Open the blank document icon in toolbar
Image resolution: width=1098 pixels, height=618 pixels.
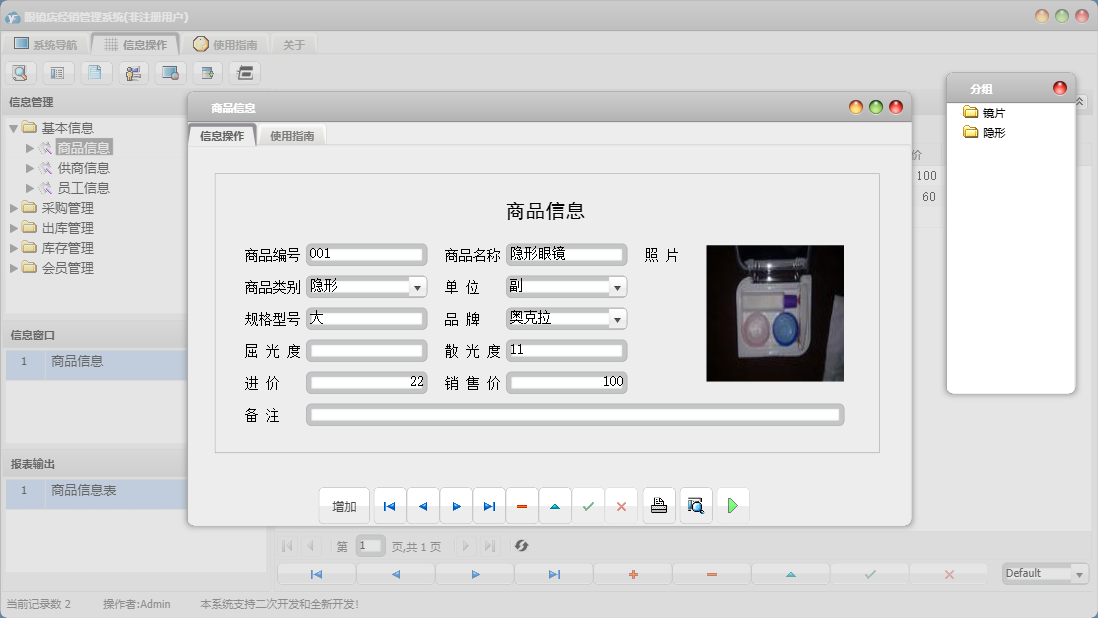coord(95,72)
